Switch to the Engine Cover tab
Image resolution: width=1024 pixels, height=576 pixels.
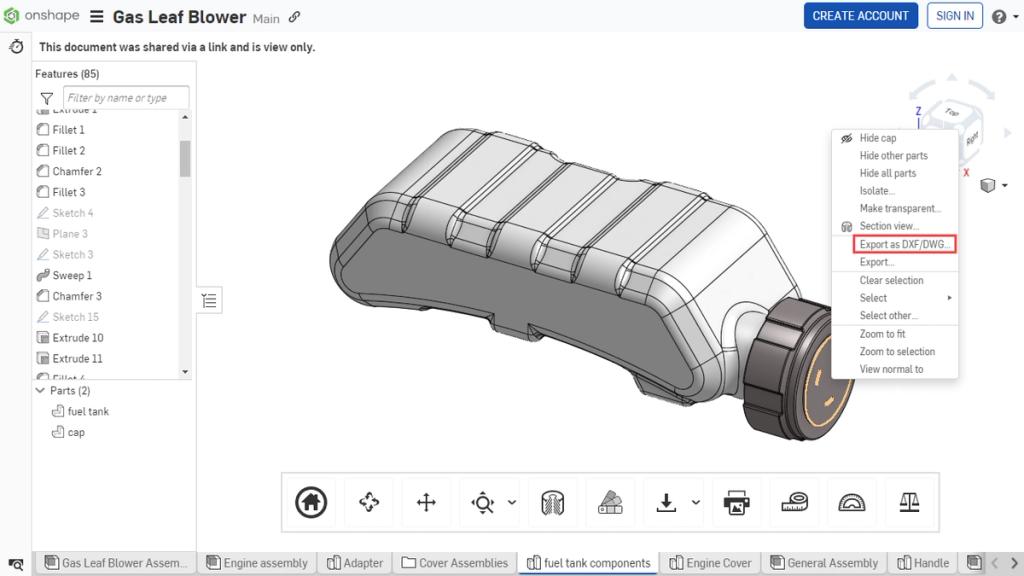(x=710, y=563)
